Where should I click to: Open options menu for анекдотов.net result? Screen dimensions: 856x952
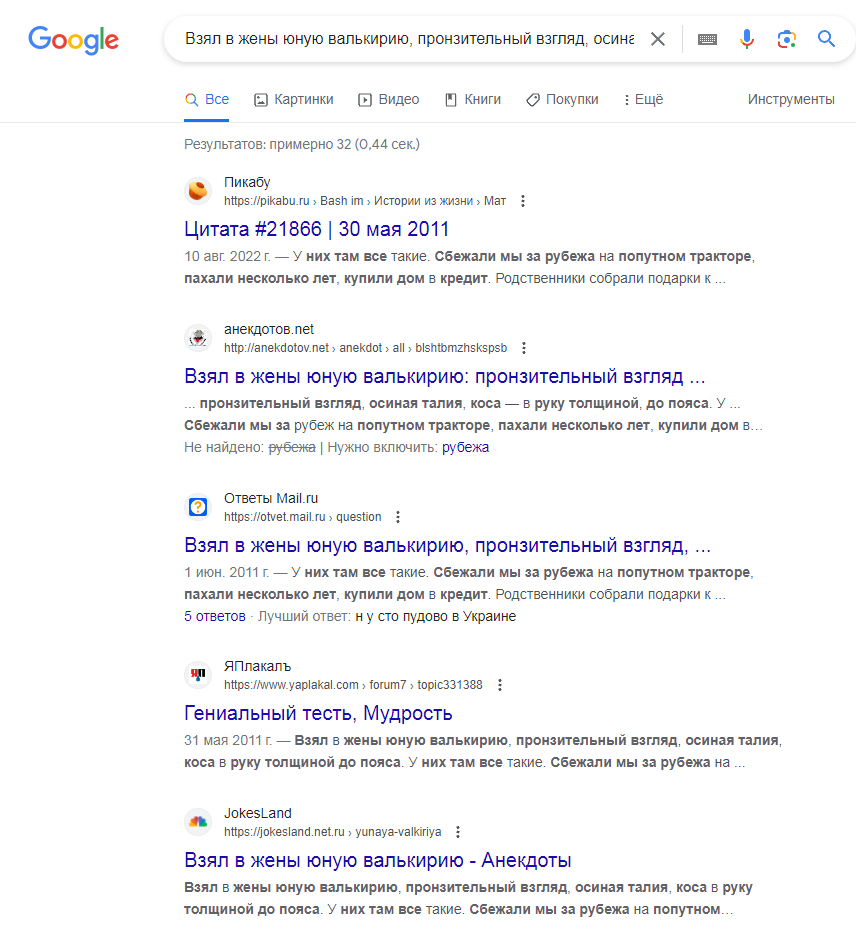(x=523, y=348)
